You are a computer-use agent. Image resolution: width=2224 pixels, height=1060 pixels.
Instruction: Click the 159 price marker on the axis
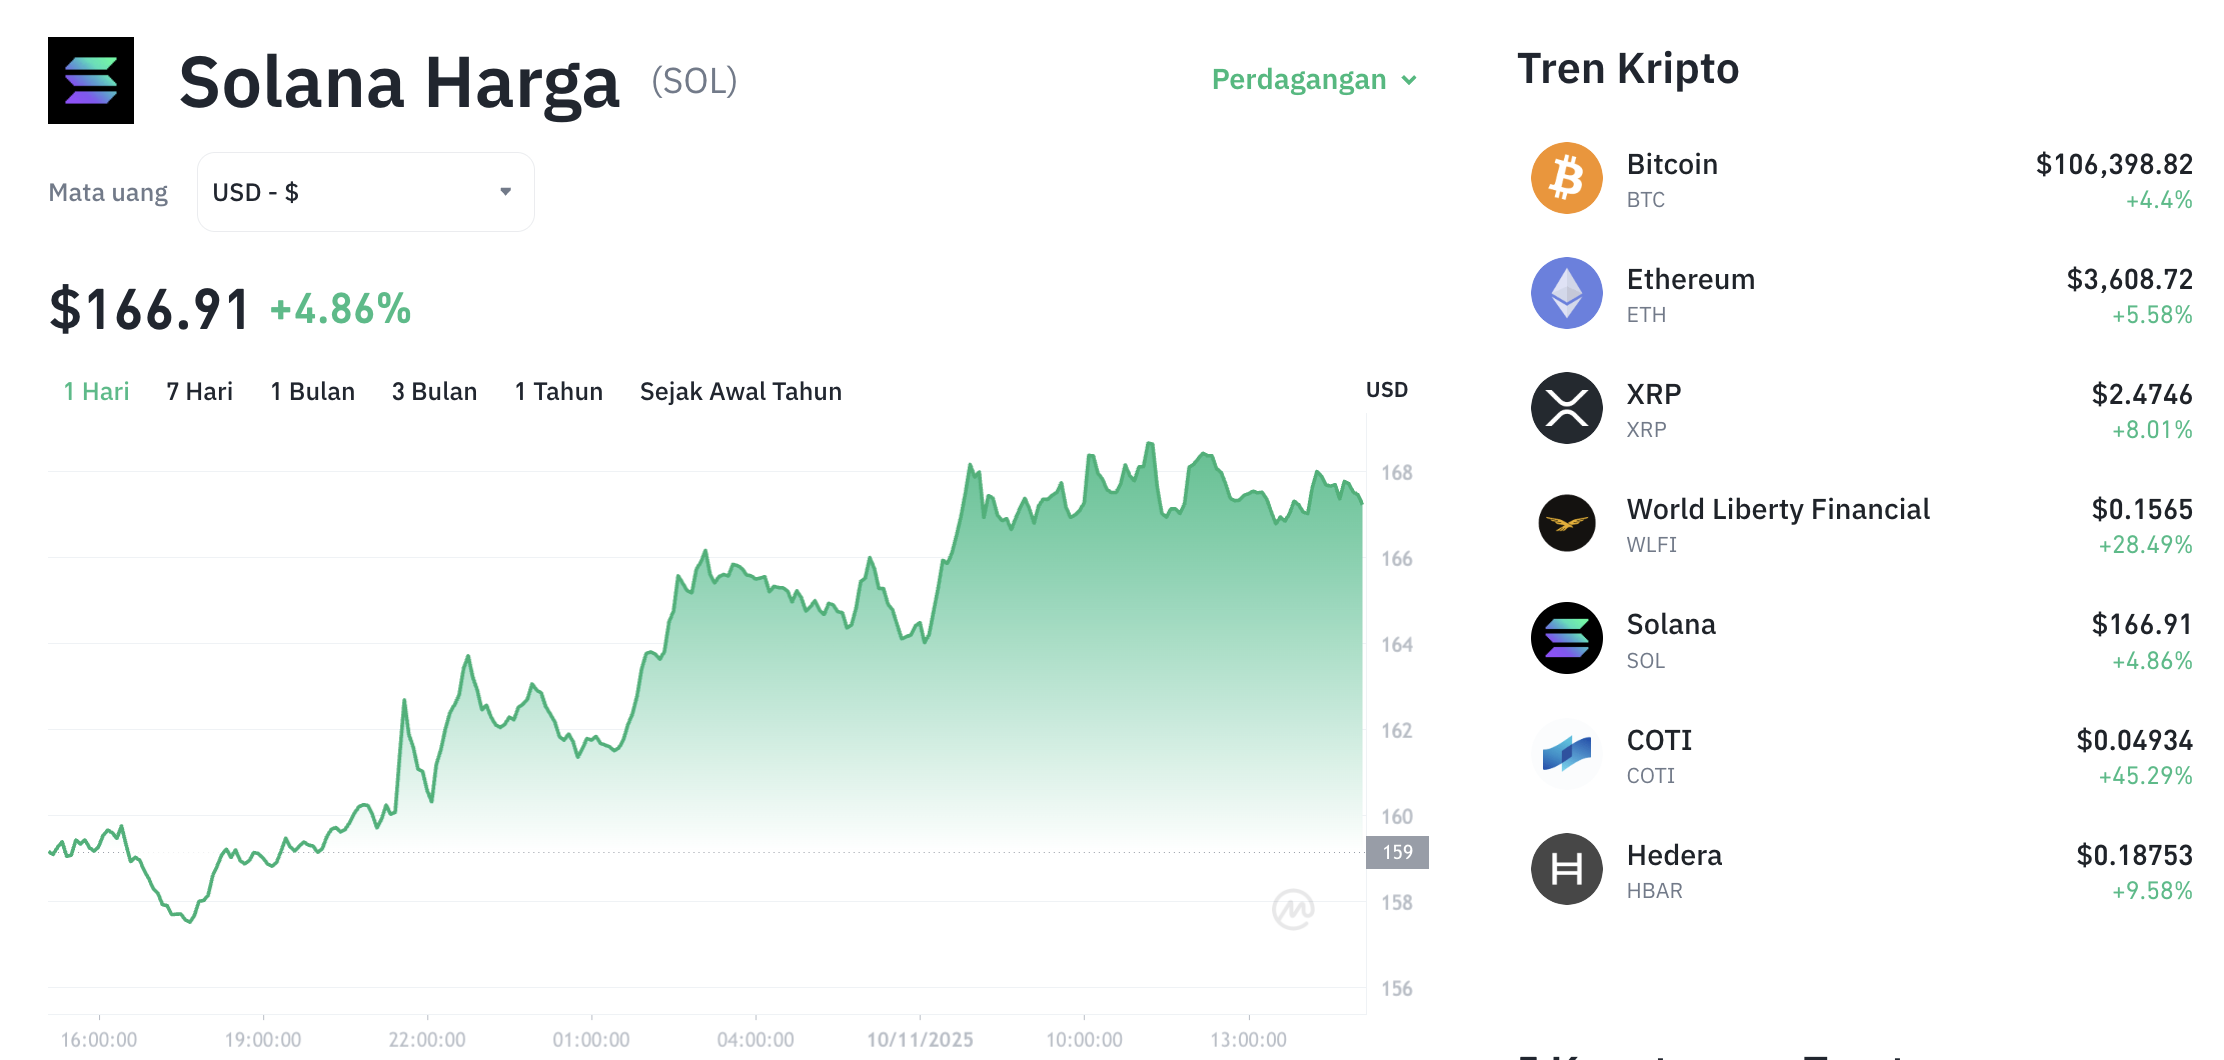[1397, 852]
